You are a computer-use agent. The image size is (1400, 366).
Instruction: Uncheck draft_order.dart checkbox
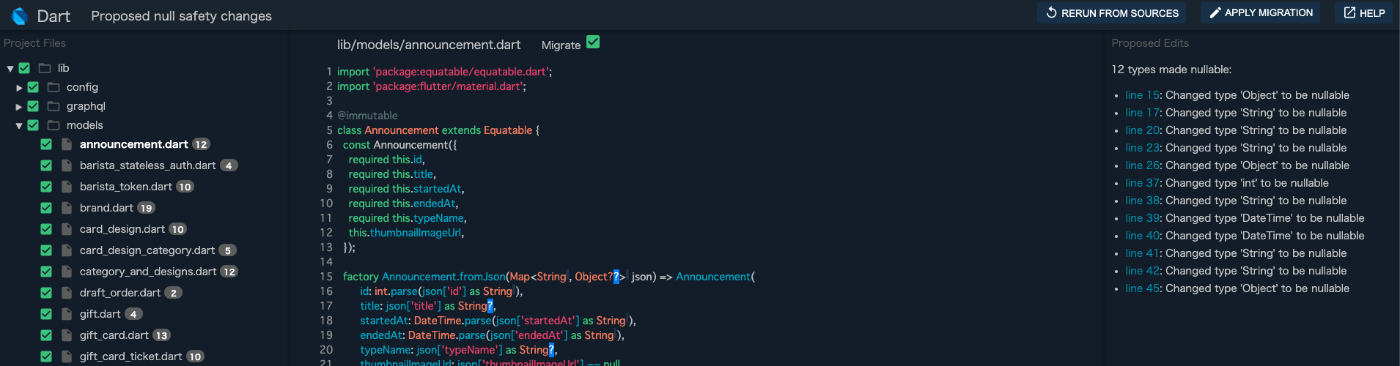tap(46, 293)
